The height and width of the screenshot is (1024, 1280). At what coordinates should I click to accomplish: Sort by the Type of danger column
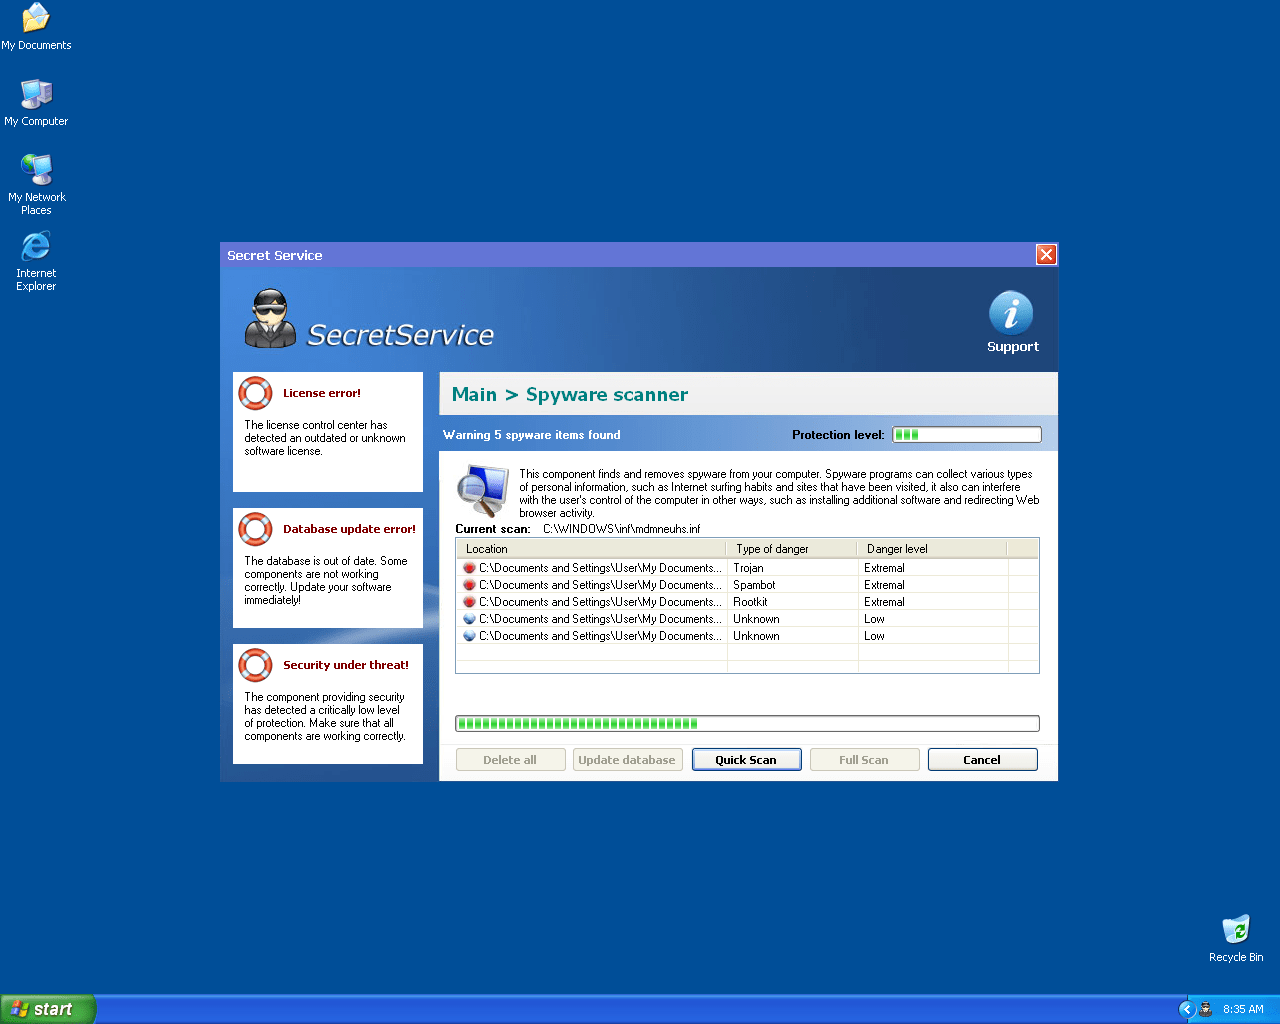(x=791, y=549)
